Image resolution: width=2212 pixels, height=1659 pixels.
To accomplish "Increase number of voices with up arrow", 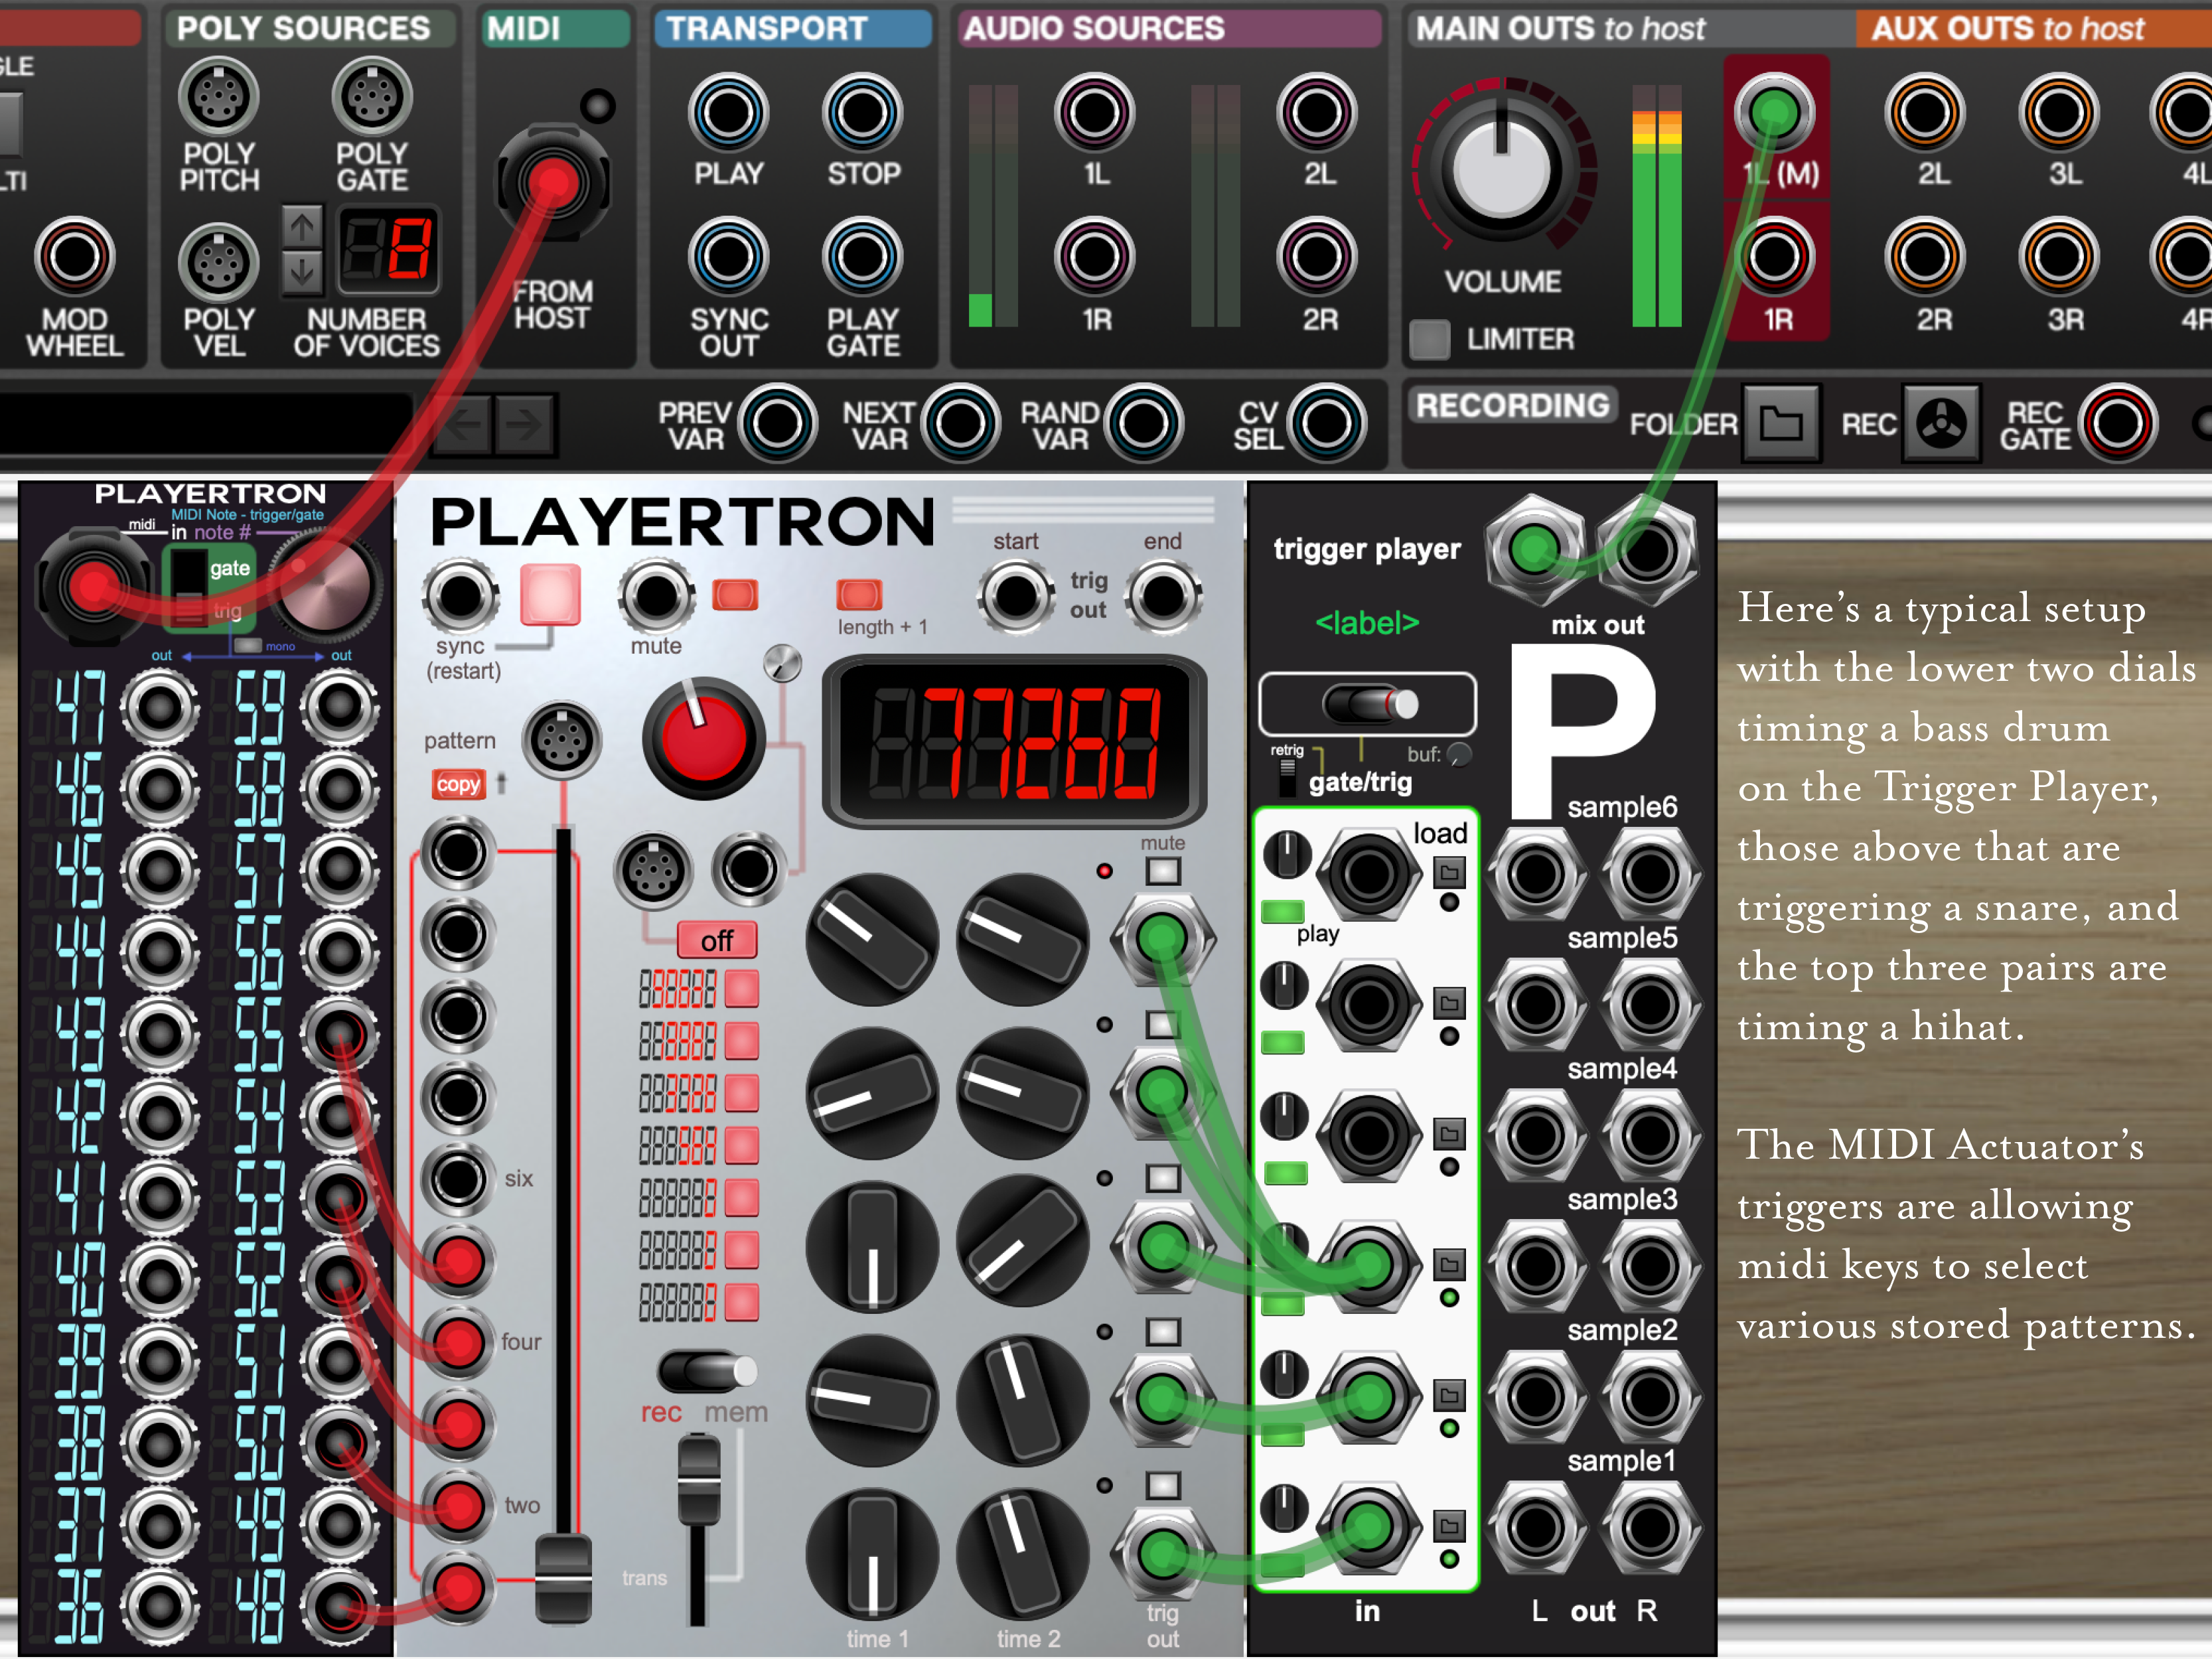I will click(302, 227).
